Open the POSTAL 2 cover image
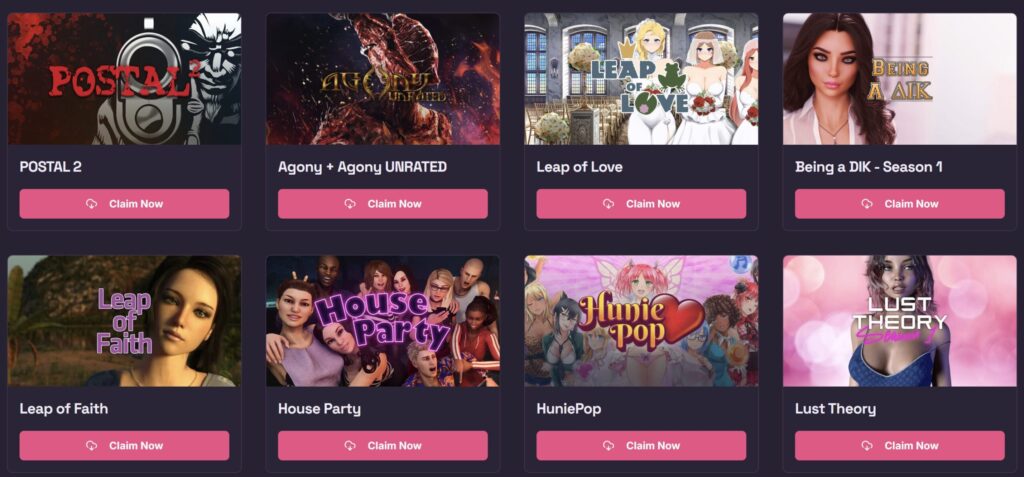Image resolution: width=1024 pixels, height=477 pixels. pos(124,79)
